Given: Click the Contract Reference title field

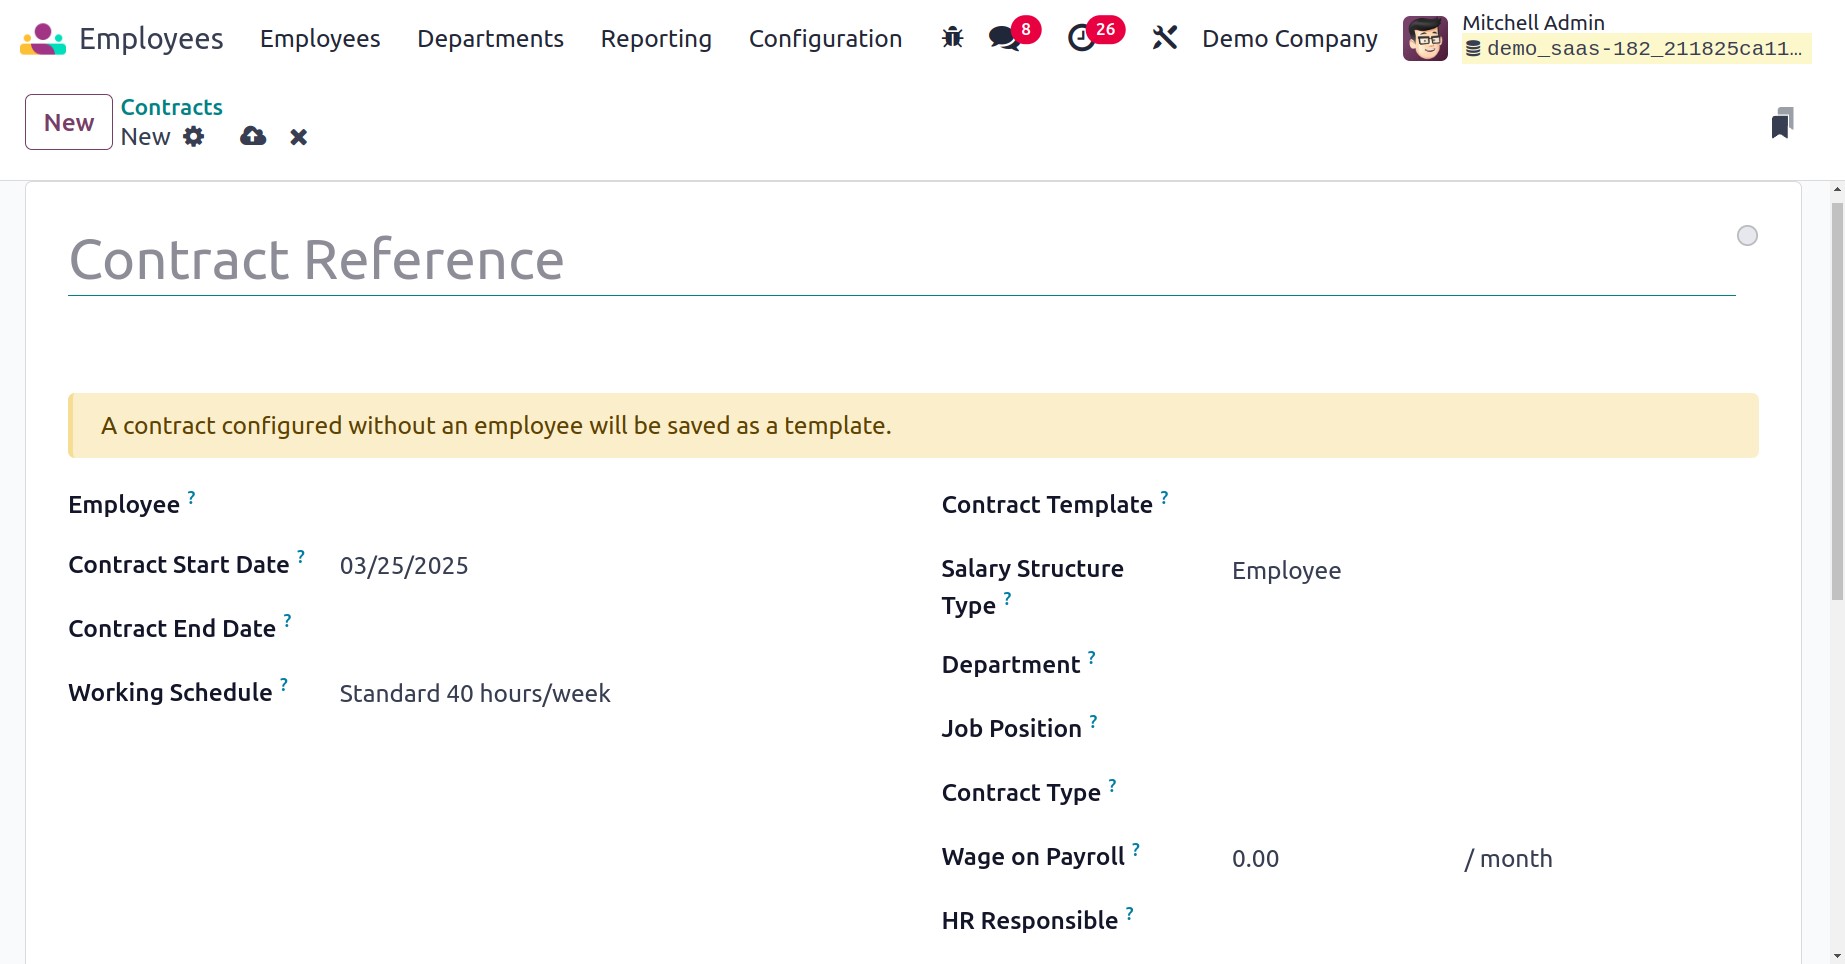Looking at the screenshot, I should [x=900, y=261].
